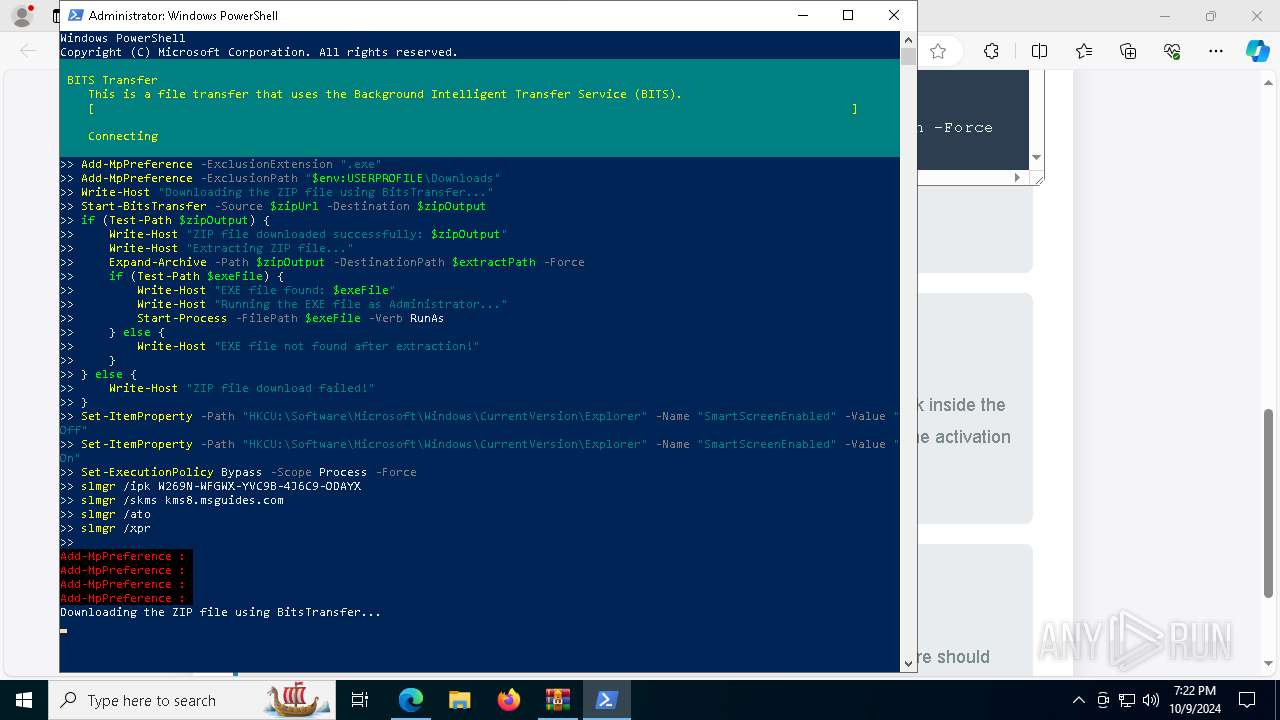1280x720 pixels.
Task: Open the Edge extensions puzzle icon
Action: [991, 51]
